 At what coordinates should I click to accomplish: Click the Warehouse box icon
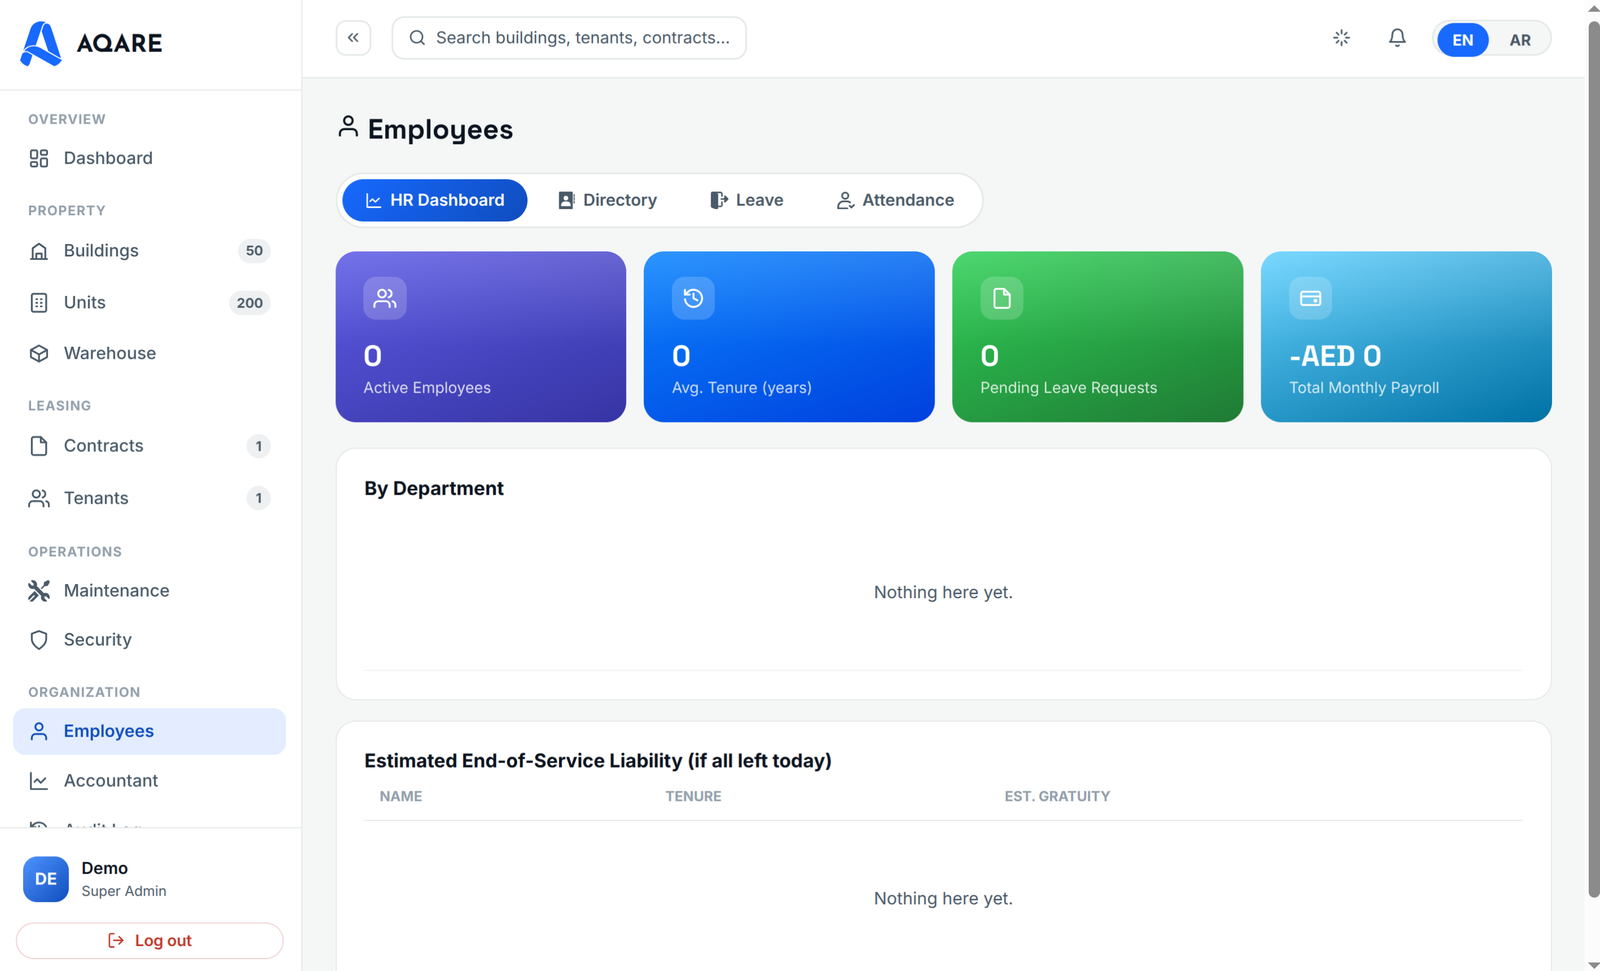tap(39, 354)
